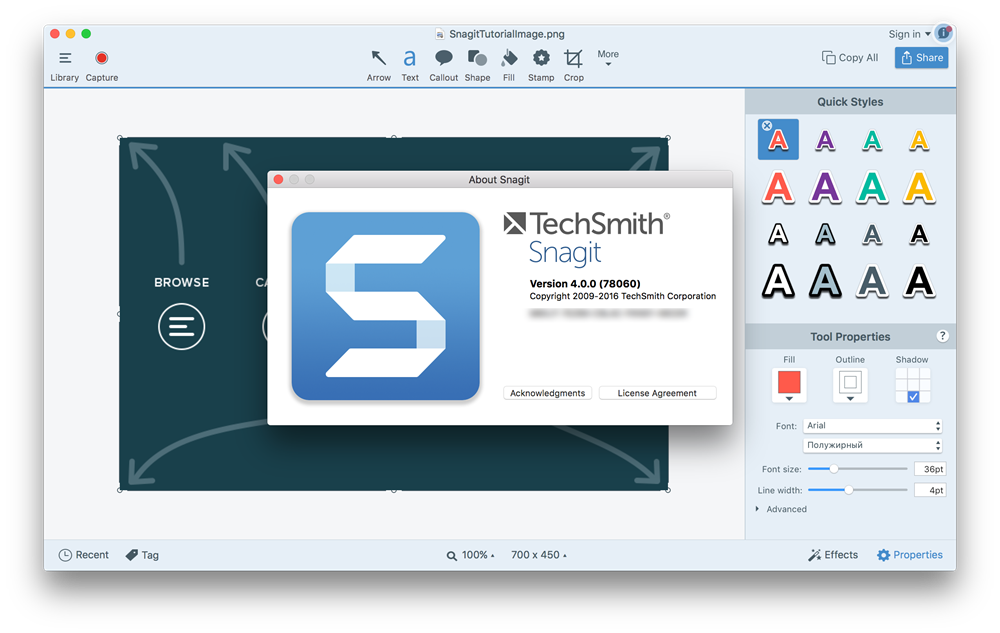Open the More tools dropdown
Viewport: 1000px width, 633px height.
click(608, 57)
